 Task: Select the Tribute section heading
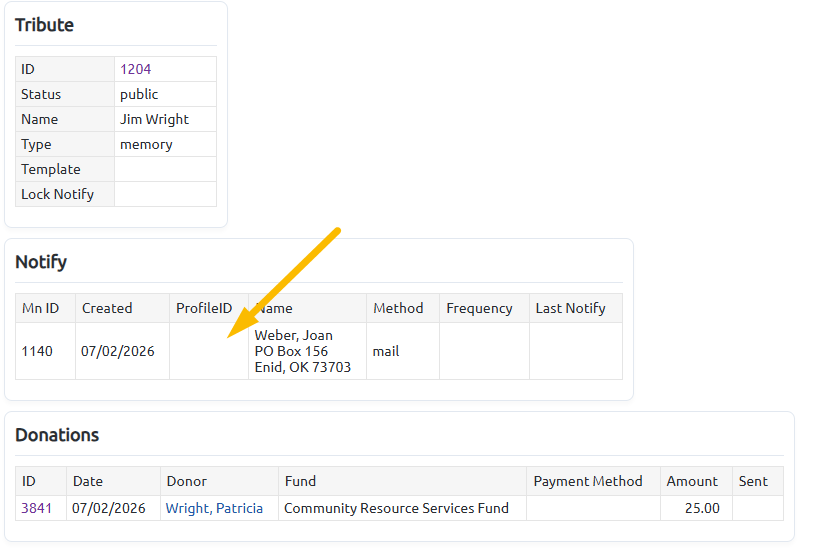pyautogui.click(x=44, y=25)
